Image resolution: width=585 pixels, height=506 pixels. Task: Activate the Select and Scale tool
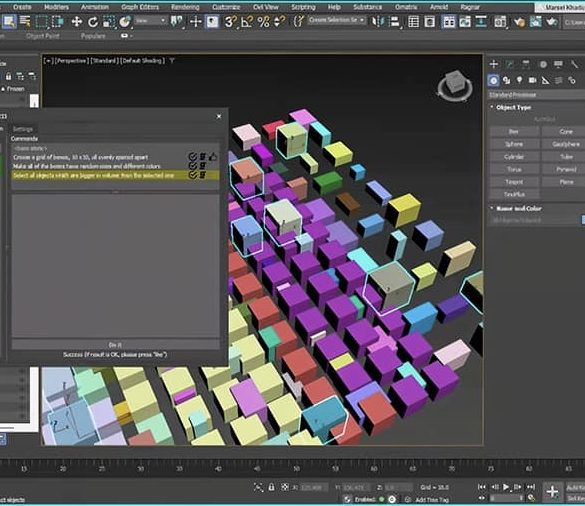click(109, 22)
